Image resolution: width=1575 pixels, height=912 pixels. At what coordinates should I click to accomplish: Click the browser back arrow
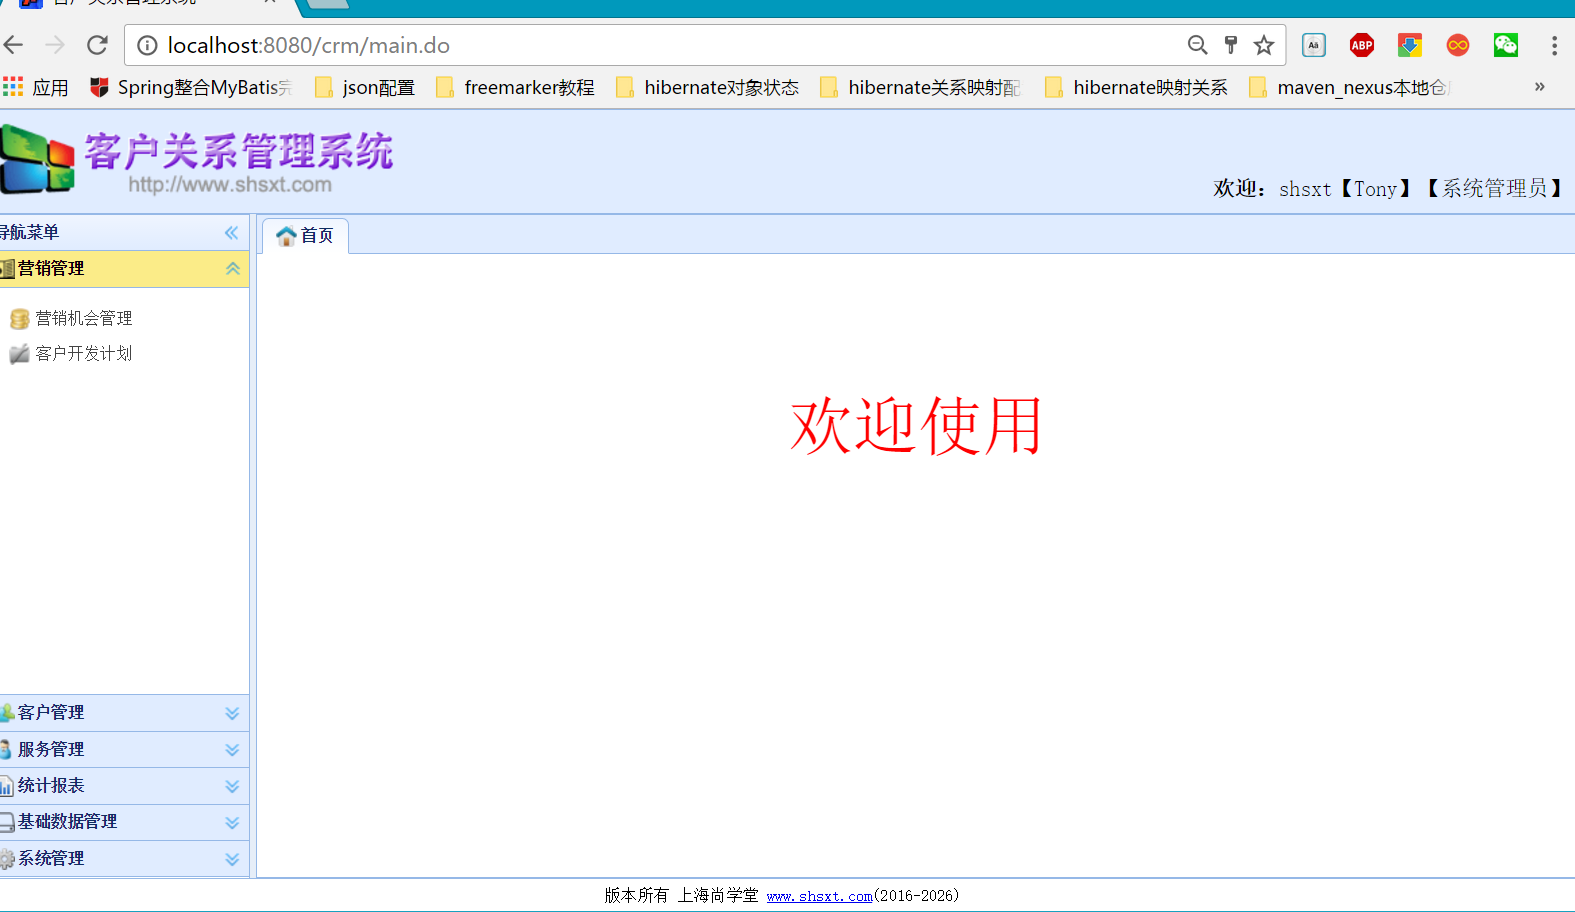(14, 45)
